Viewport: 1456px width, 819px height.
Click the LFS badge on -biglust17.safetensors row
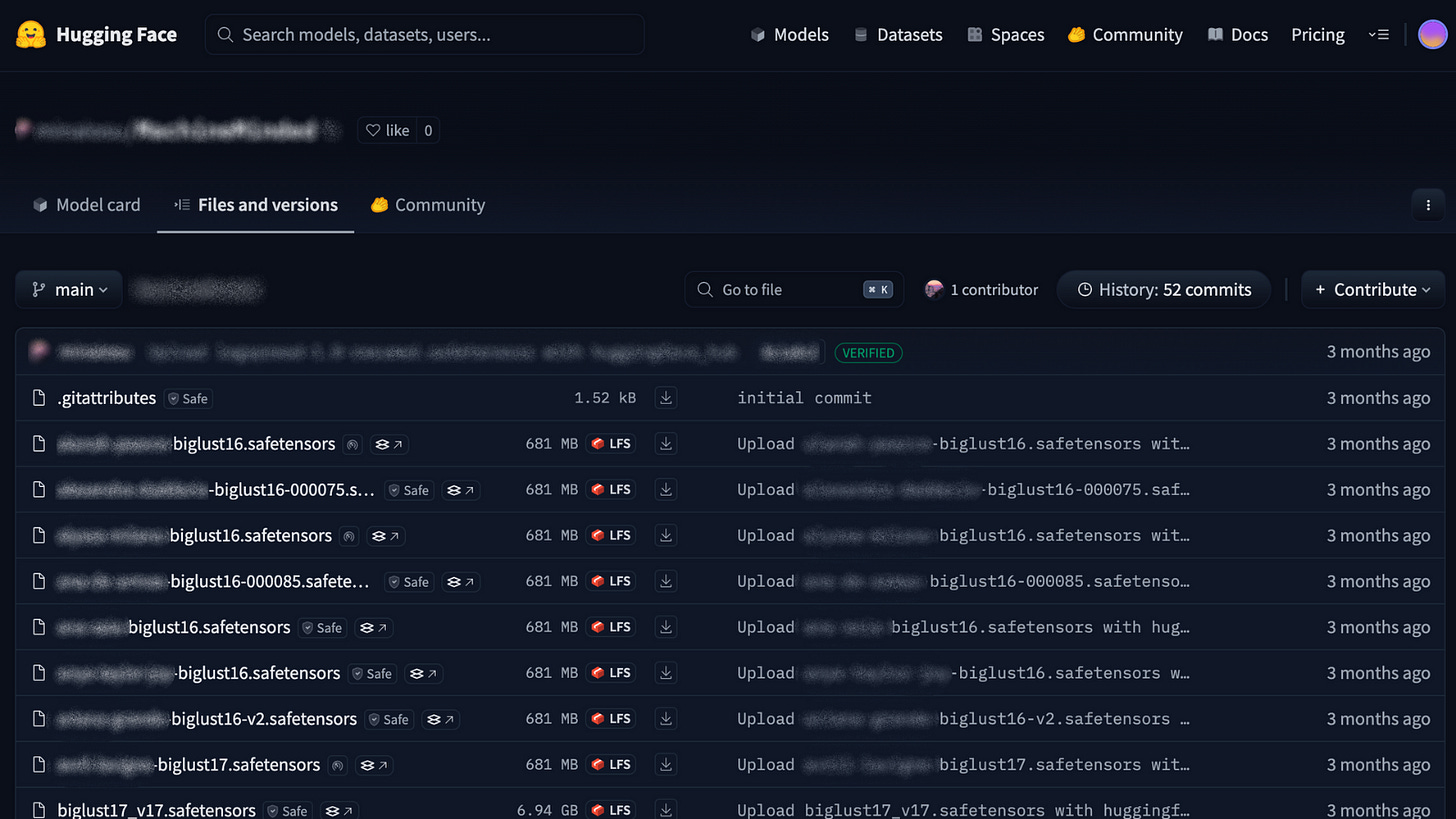[611, 765]
